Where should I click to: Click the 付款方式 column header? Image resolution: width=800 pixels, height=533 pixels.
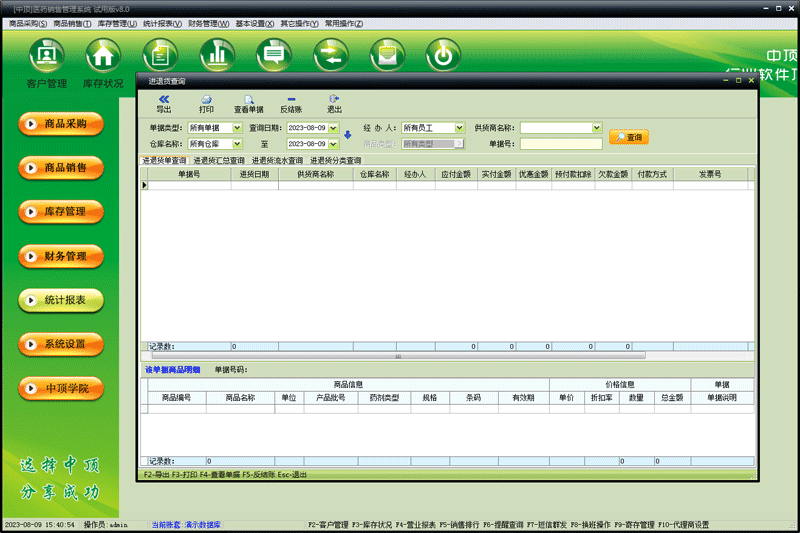tap(652, 174)
